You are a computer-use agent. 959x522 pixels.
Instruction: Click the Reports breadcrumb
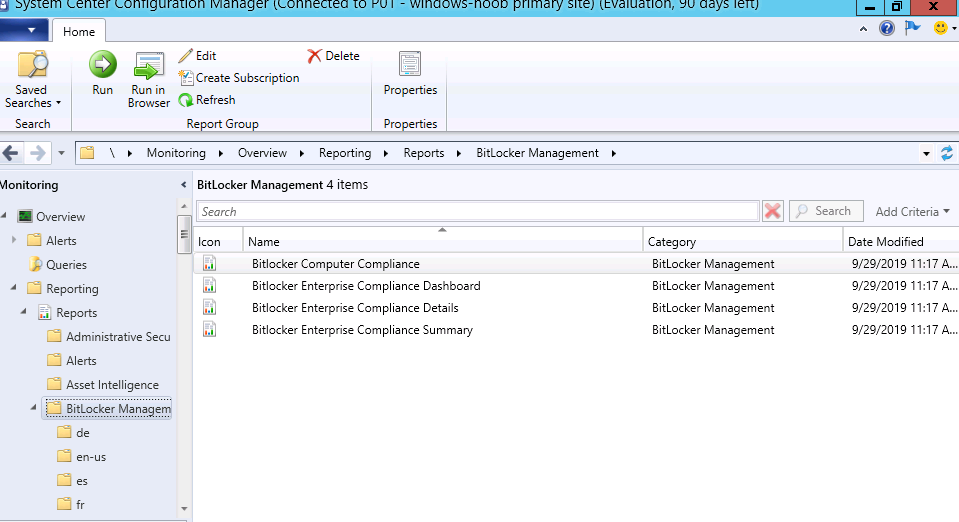point(424,153)
